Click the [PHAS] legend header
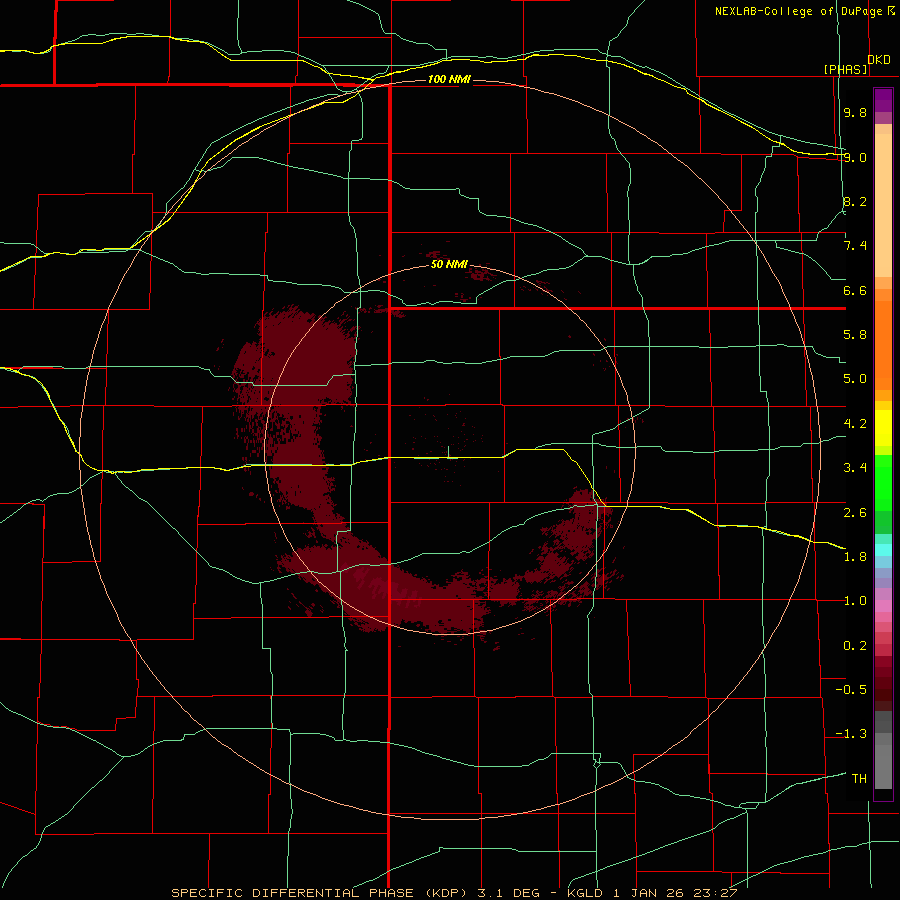The width and height of the screenshot is (900, 900). [846, 69]
